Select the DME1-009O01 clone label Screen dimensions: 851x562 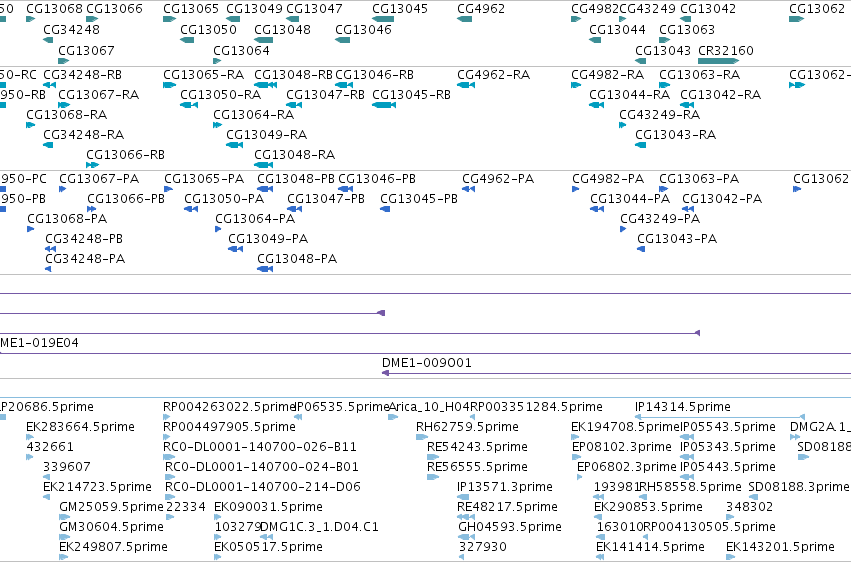point(427,363)
